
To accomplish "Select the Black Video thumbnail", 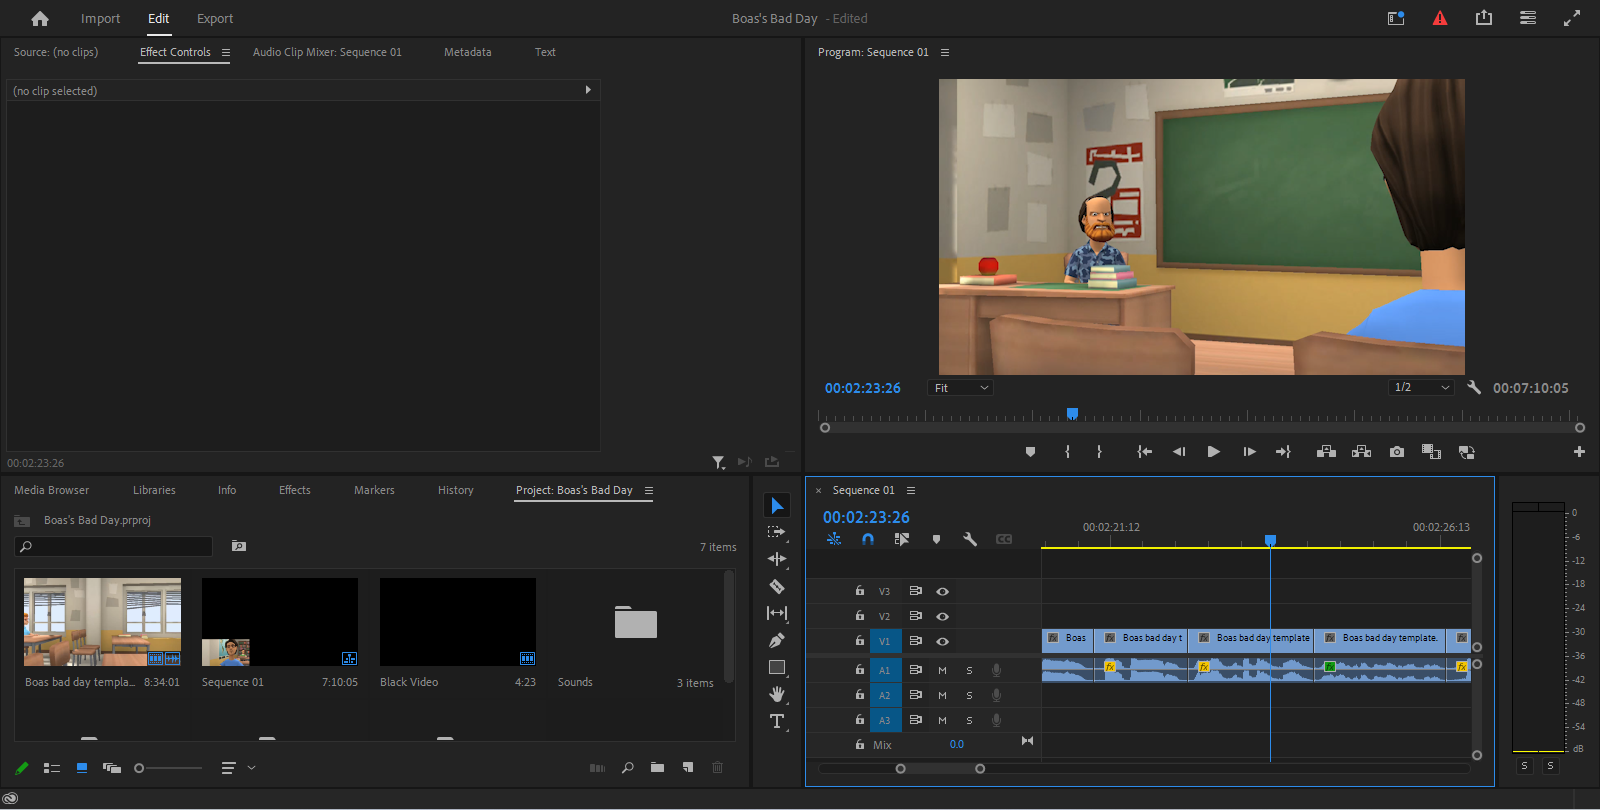I will 458,622.
